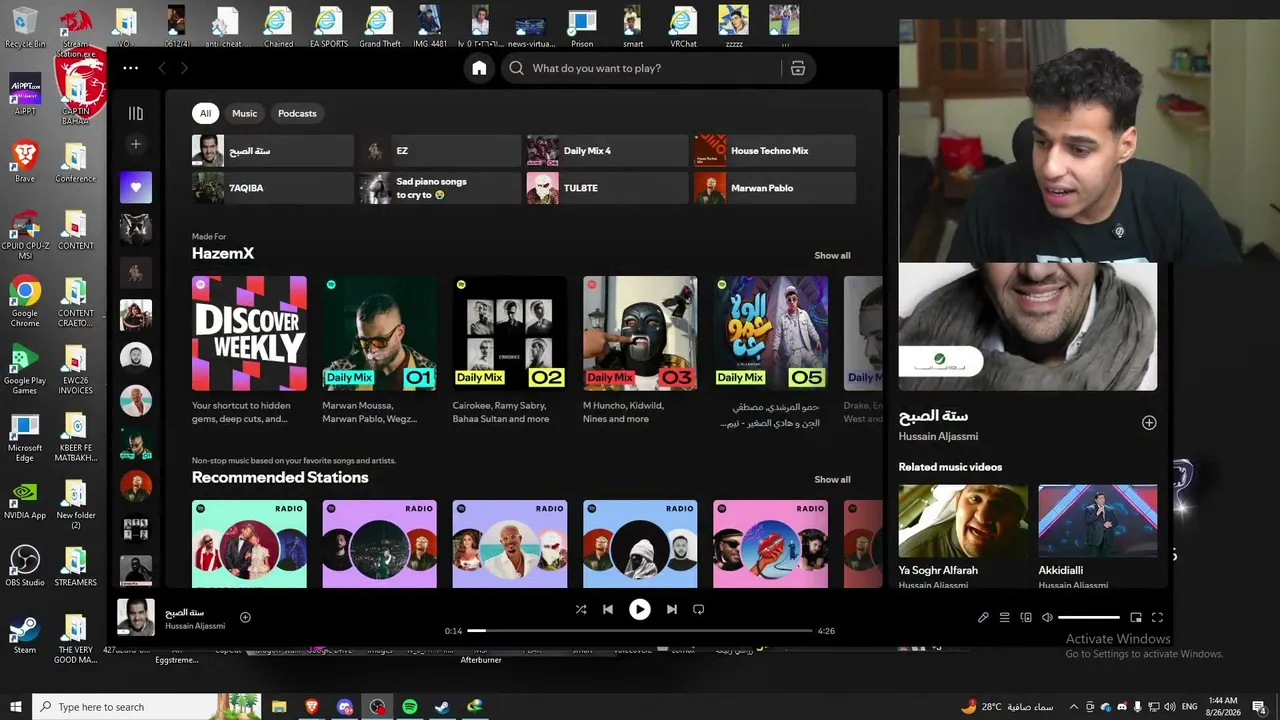Image resolution: width=1280 pixels, height=720 pixels.
Task: Skip to the previous track
Action: 608,609
